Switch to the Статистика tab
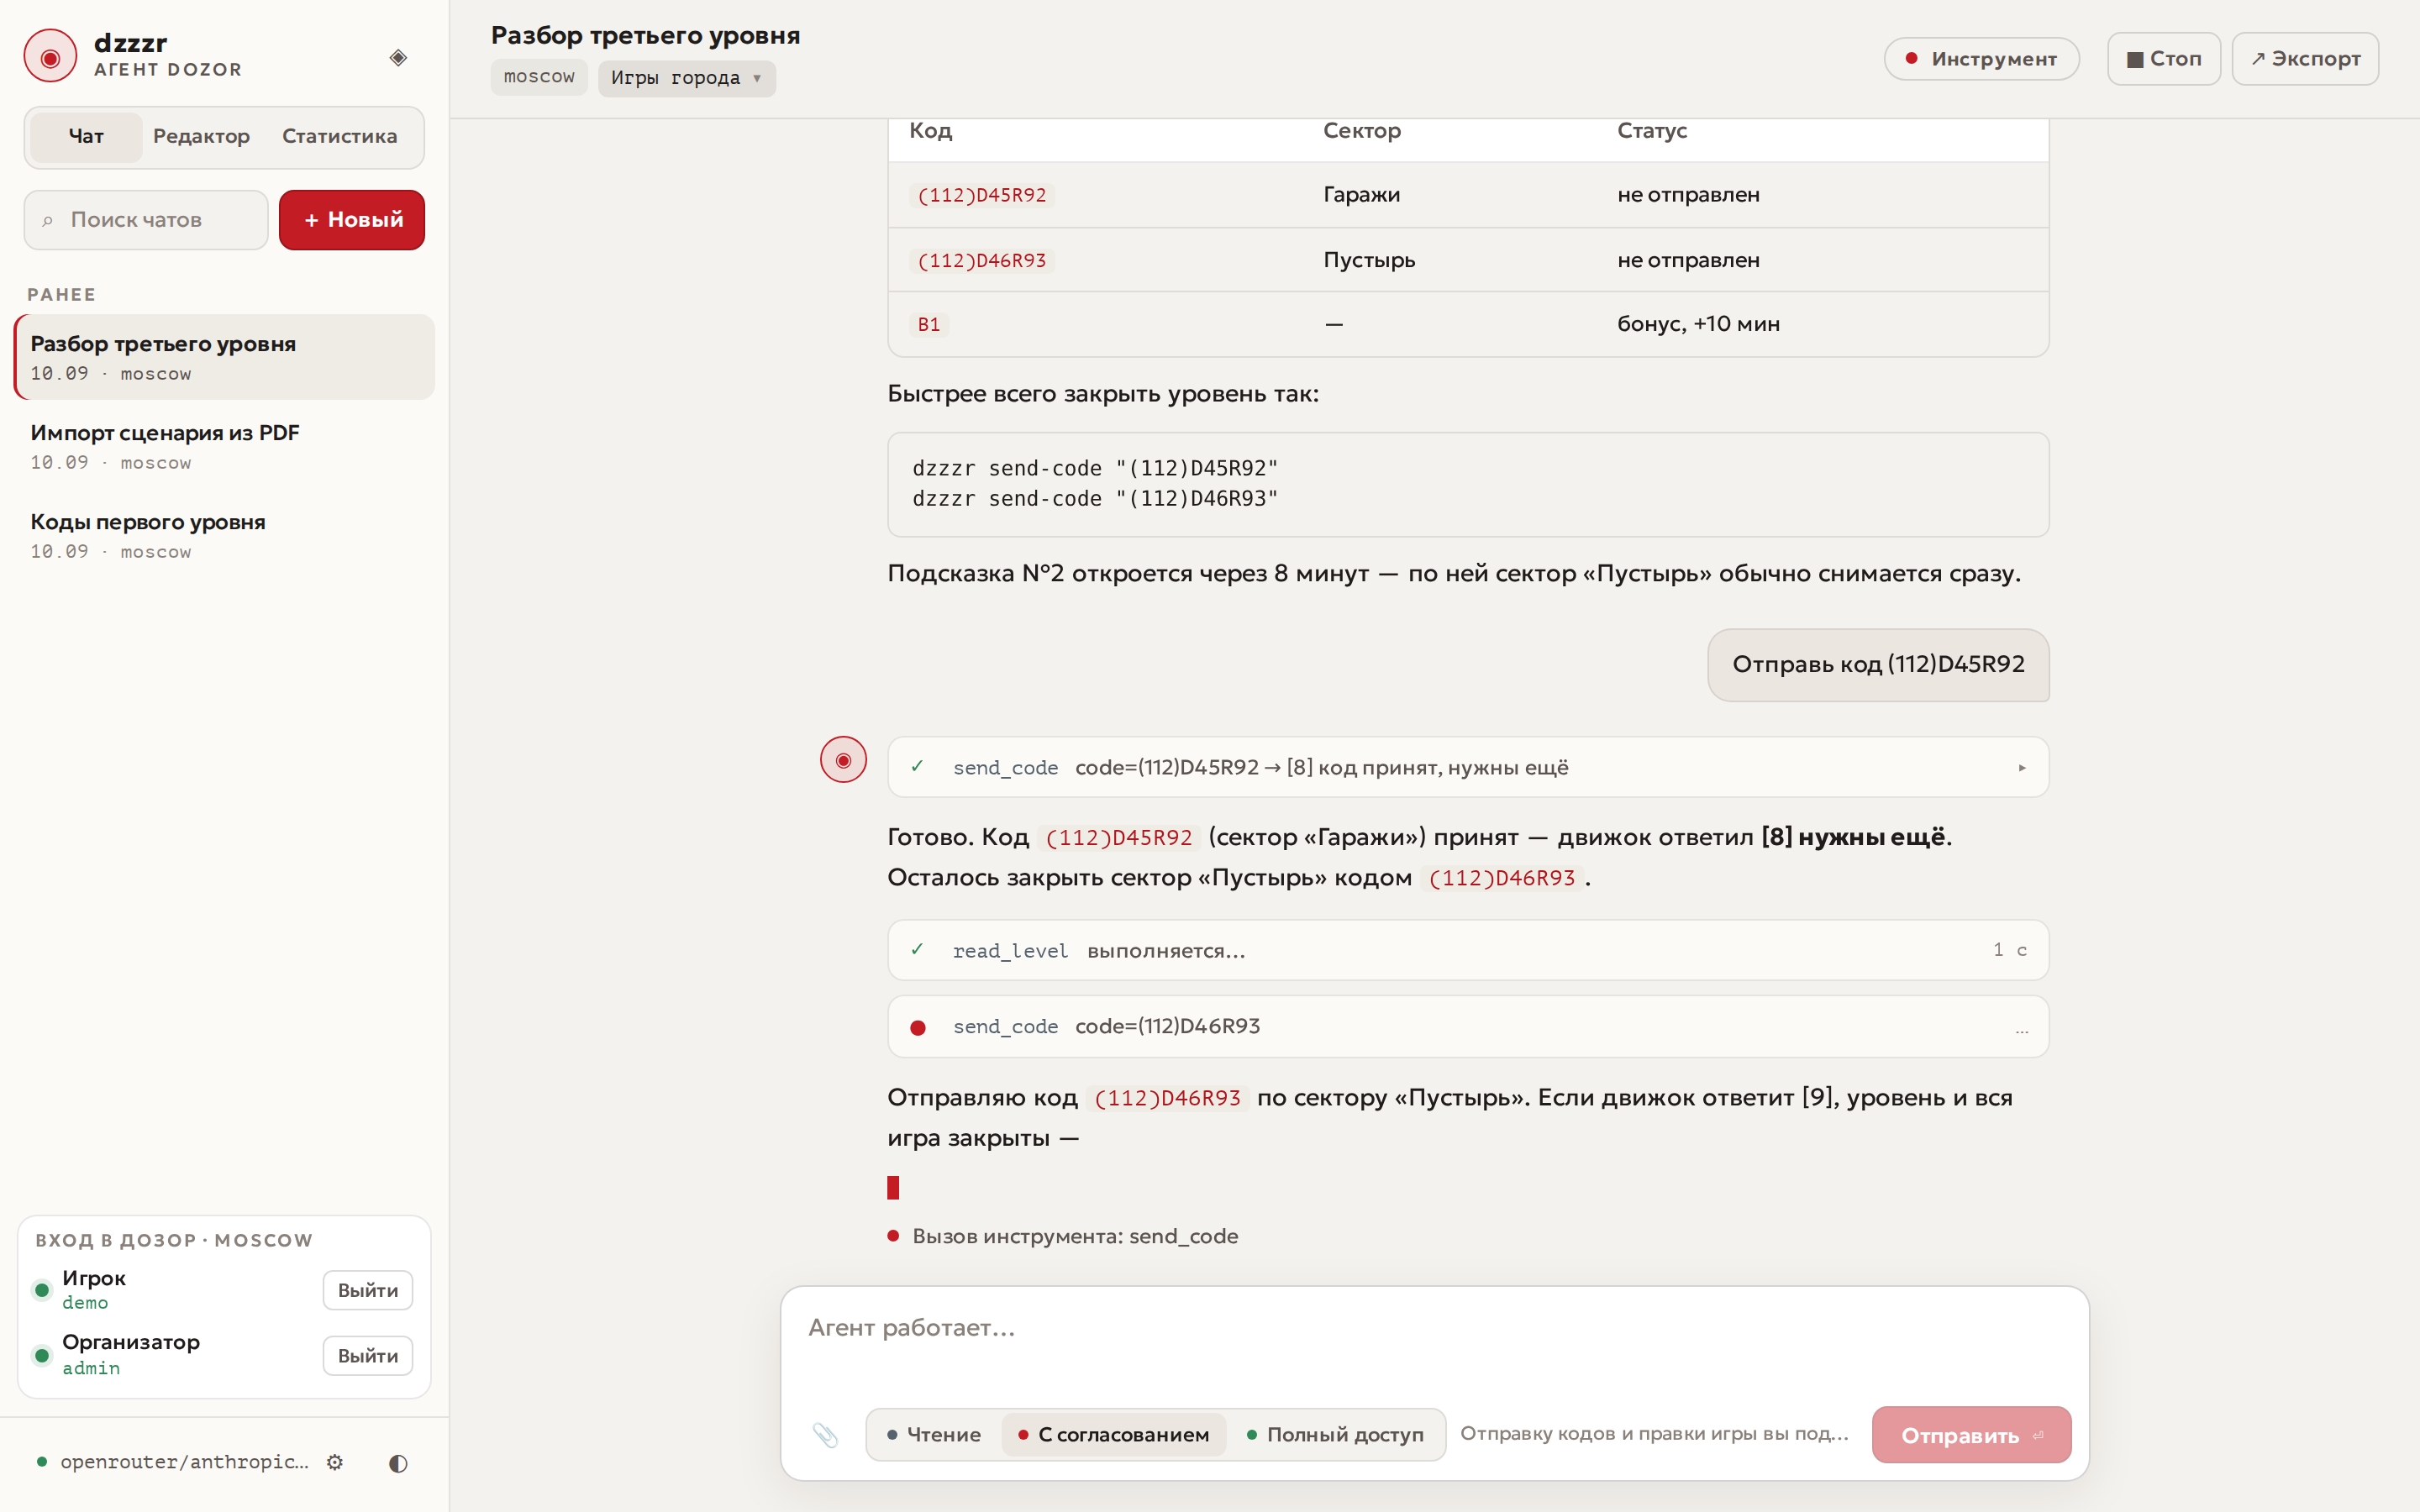Viewport: 2420px width, 1512px height. pos(339,136)
